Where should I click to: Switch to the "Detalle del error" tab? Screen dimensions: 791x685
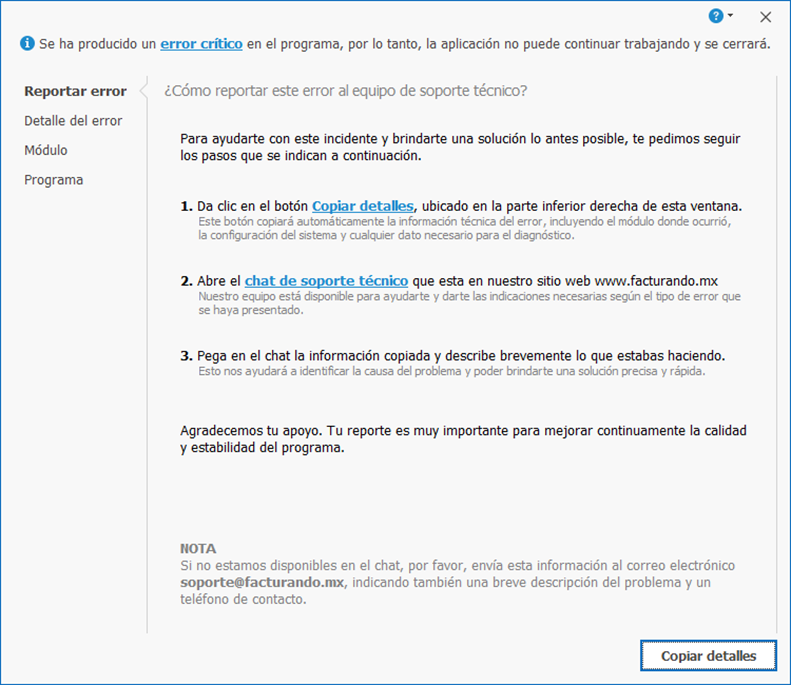point(73,121)
